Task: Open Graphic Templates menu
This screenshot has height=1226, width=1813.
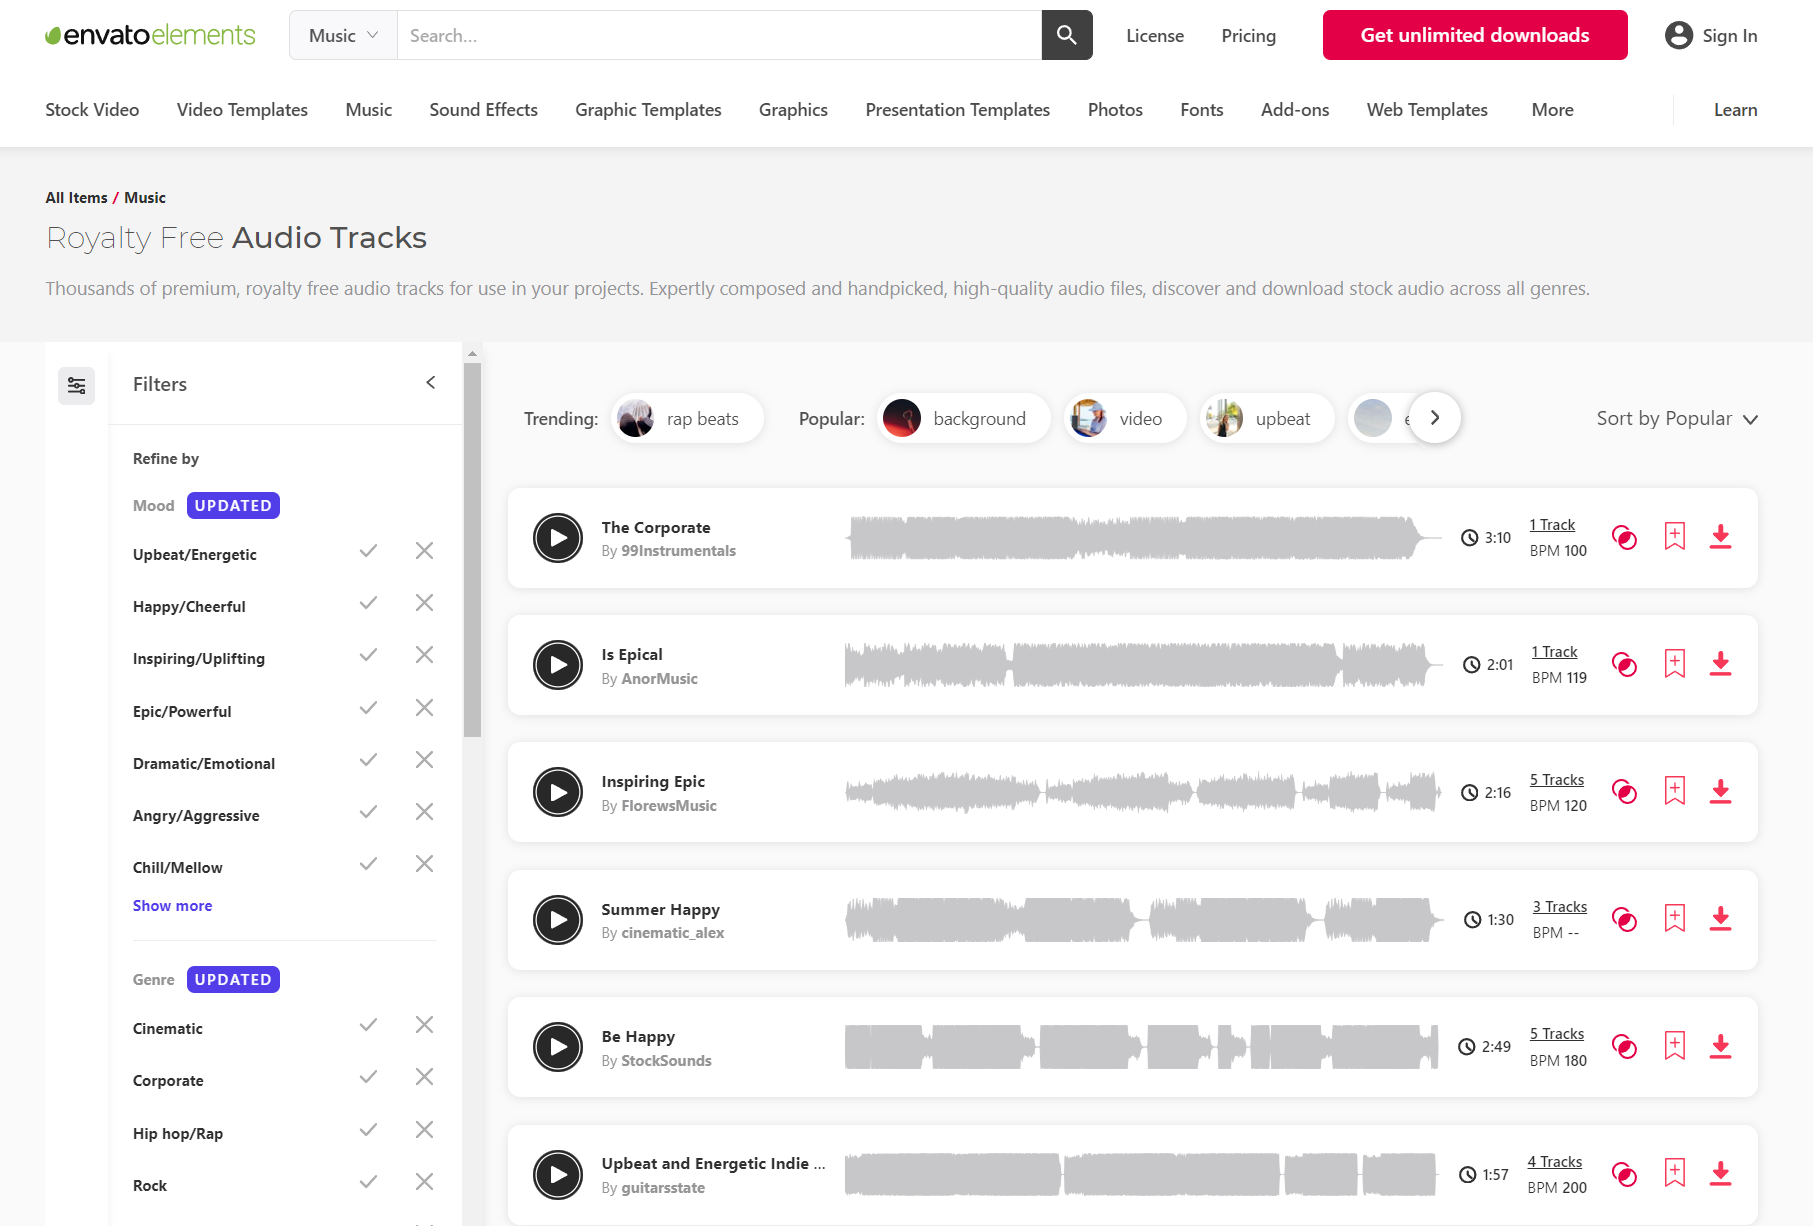Action: 648,110
